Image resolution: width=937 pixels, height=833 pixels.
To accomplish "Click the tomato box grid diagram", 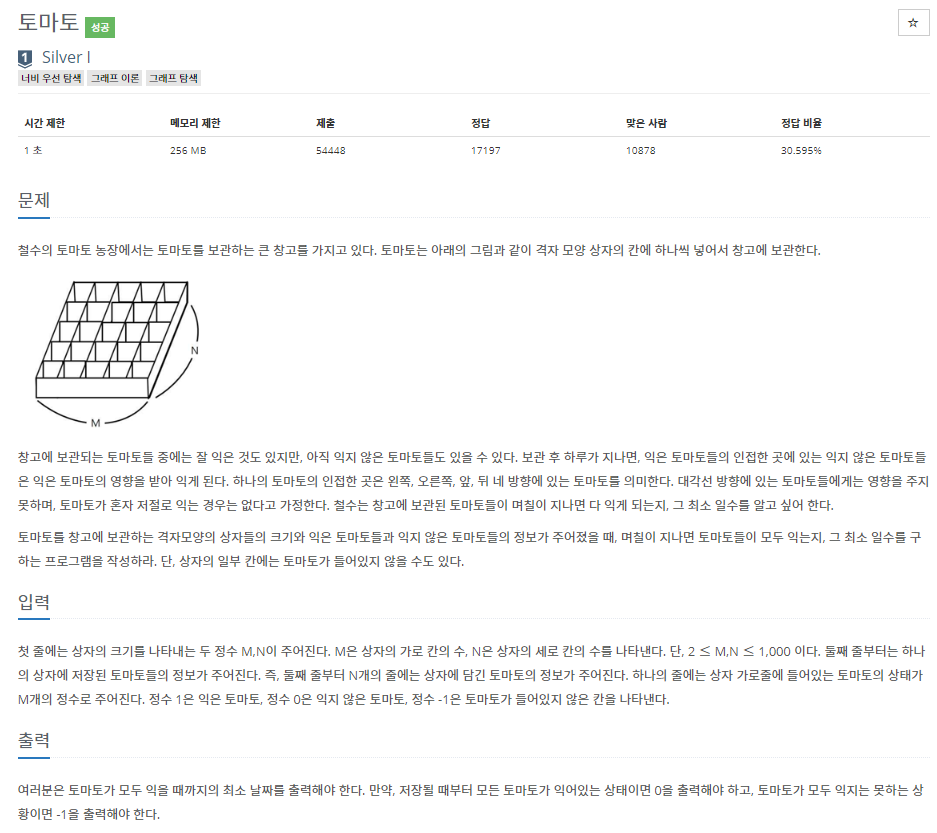I will (118, 354).
